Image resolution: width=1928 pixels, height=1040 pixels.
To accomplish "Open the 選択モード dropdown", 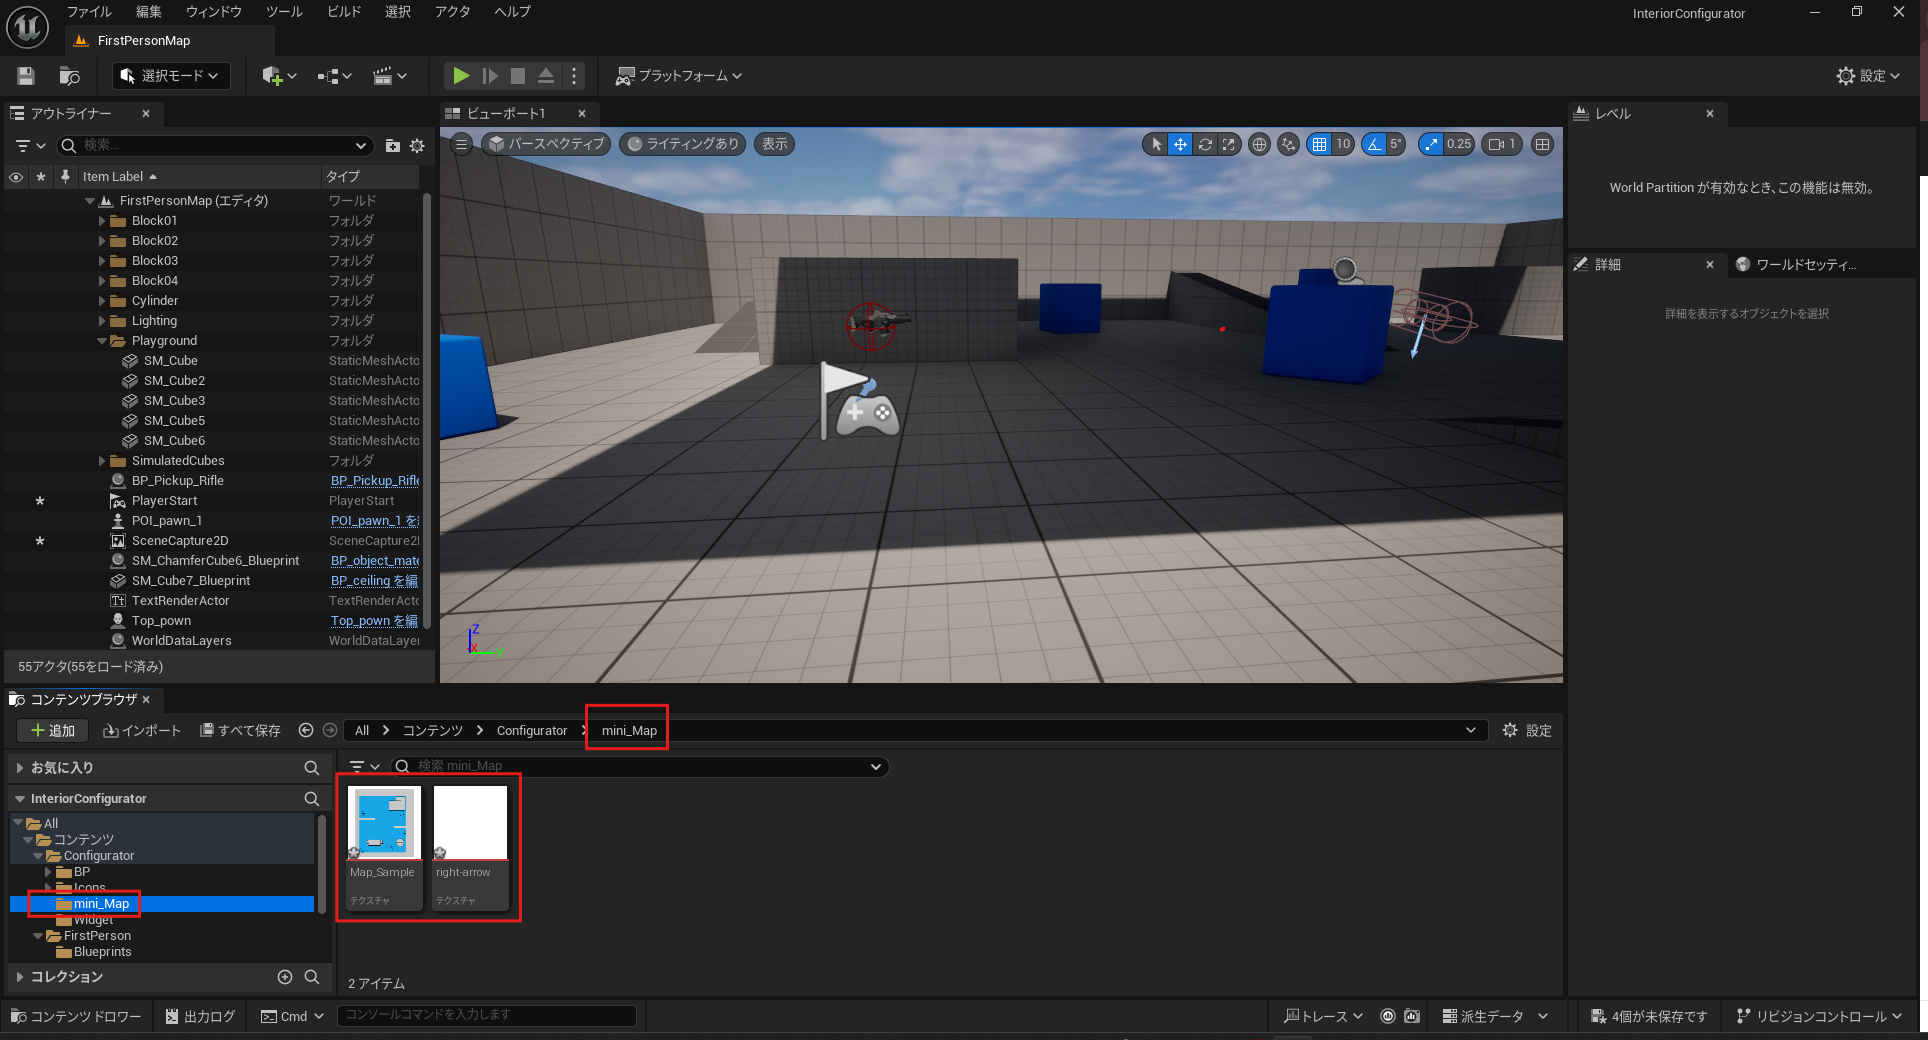I will pos(170,75).
